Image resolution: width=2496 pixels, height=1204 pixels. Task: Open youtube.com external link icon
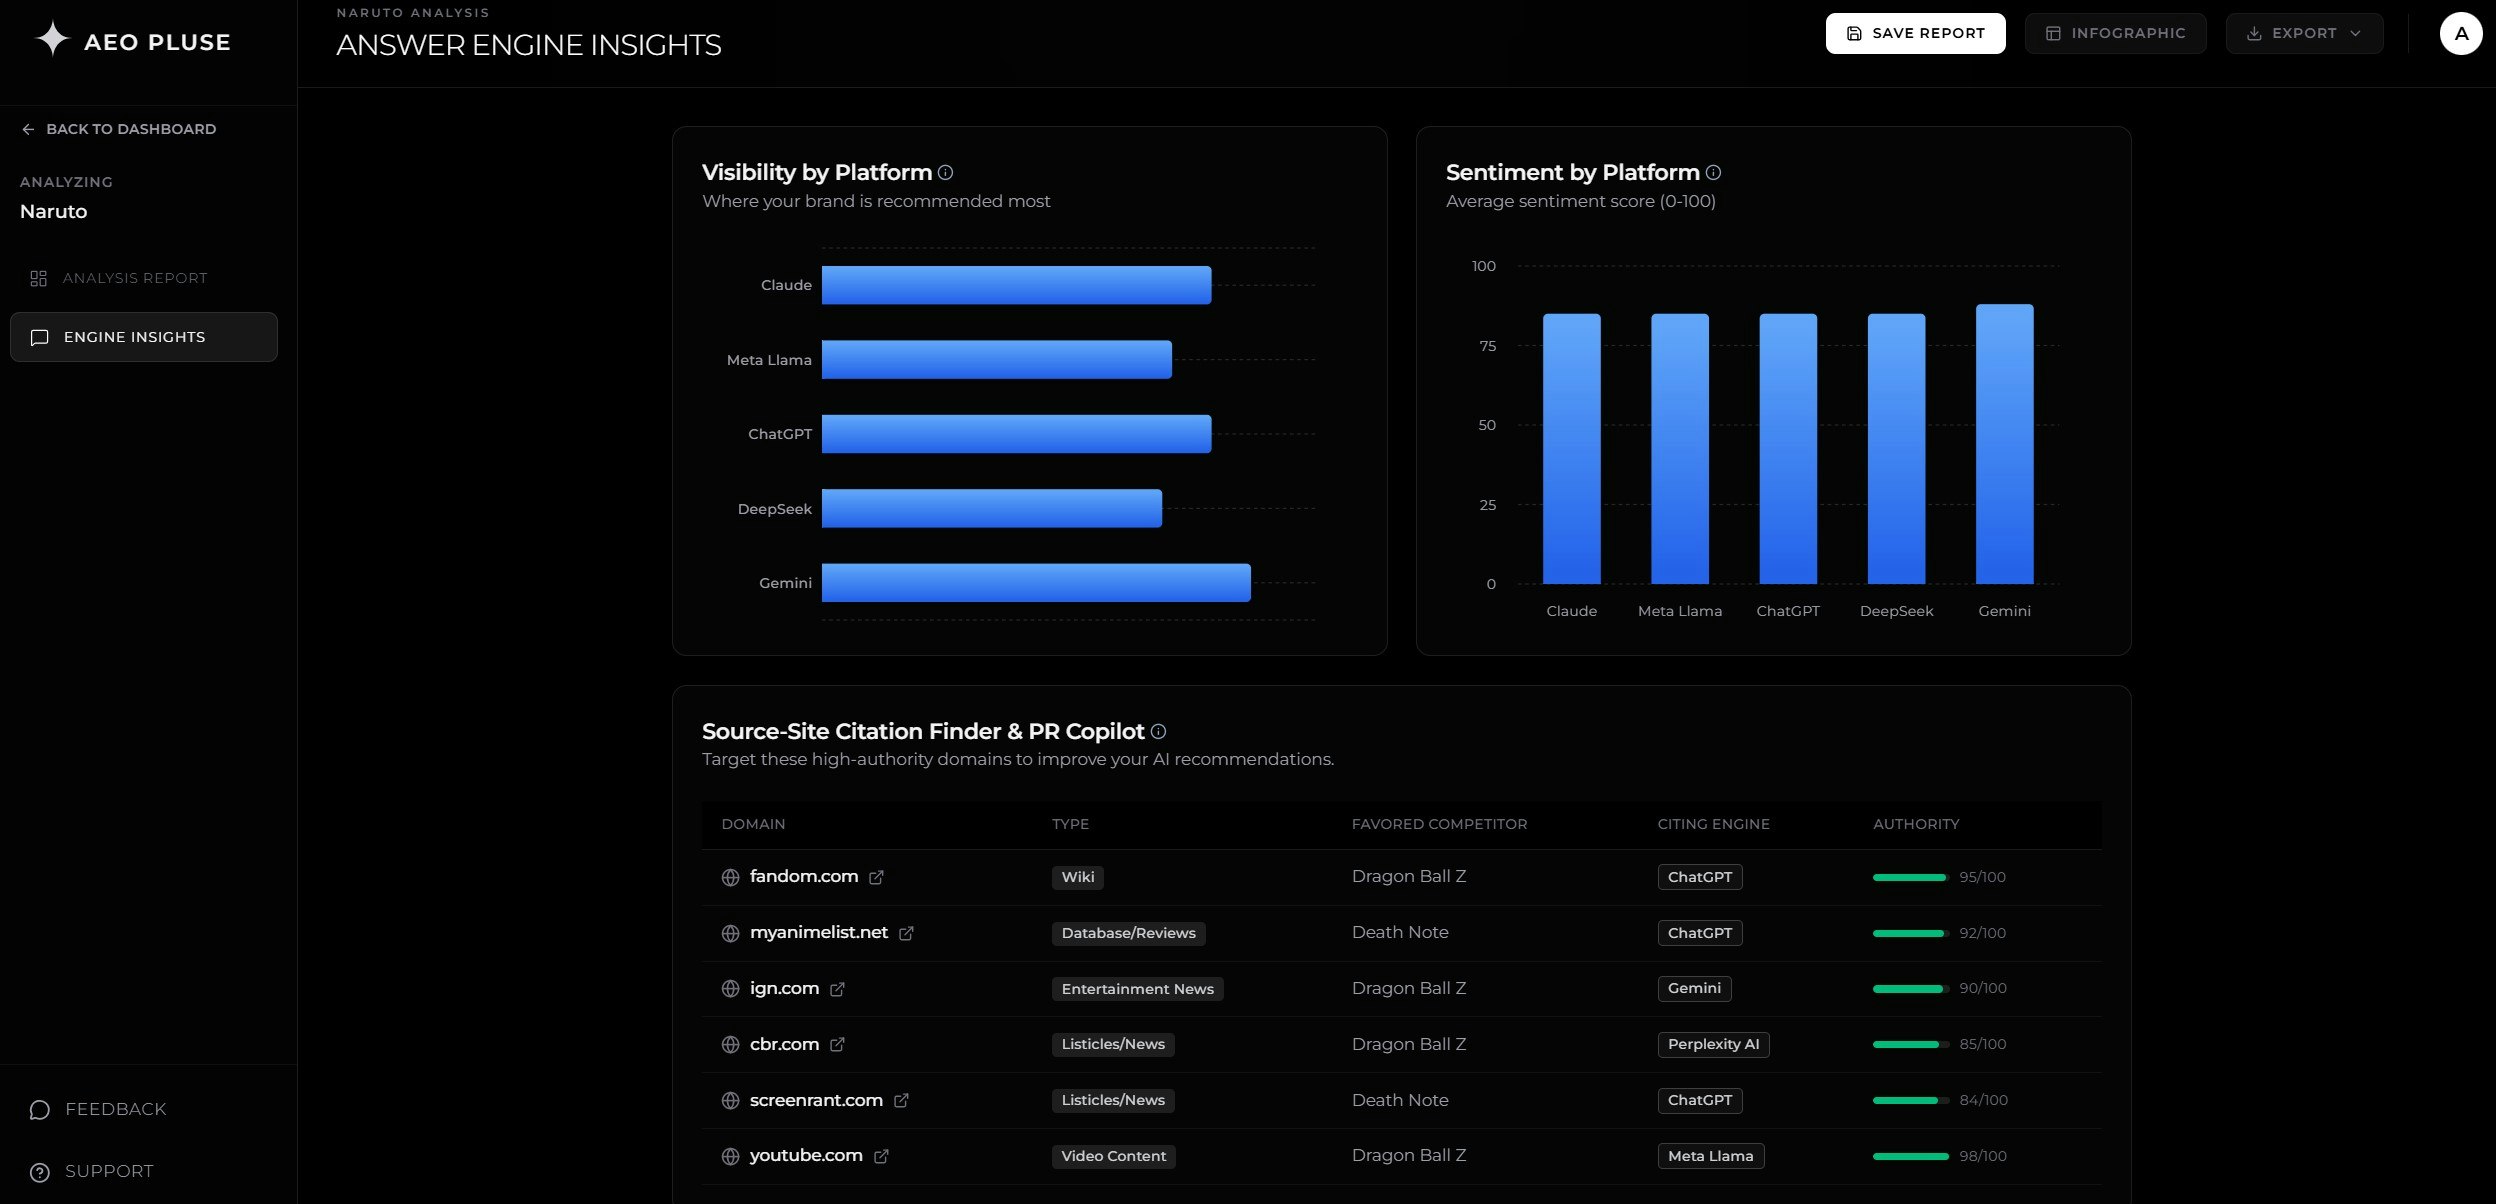(881, 1156)
